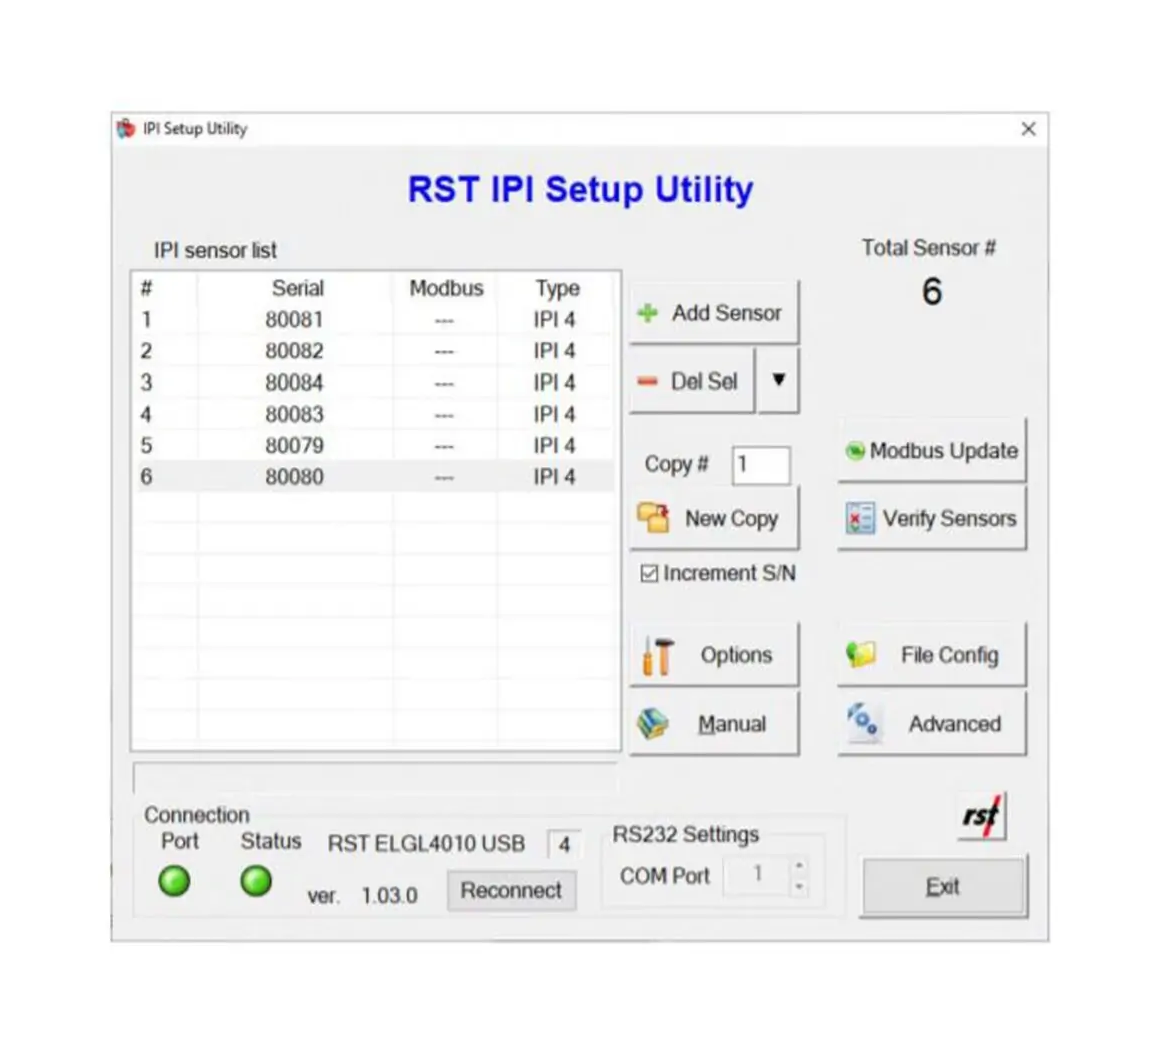The width and height of the screenshot is (1165, 1060).
Task: Open the Options dialog
Action: (x=714, y=655)
